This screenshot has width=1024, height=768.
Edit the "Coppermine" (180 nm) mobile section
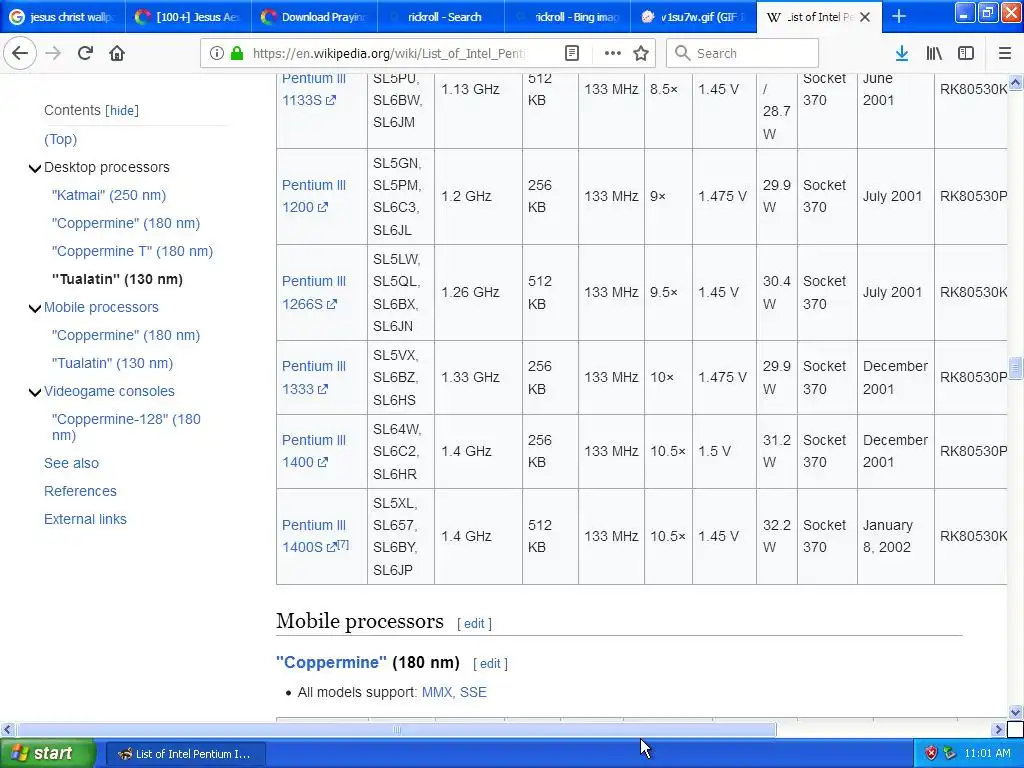[490, 664]
